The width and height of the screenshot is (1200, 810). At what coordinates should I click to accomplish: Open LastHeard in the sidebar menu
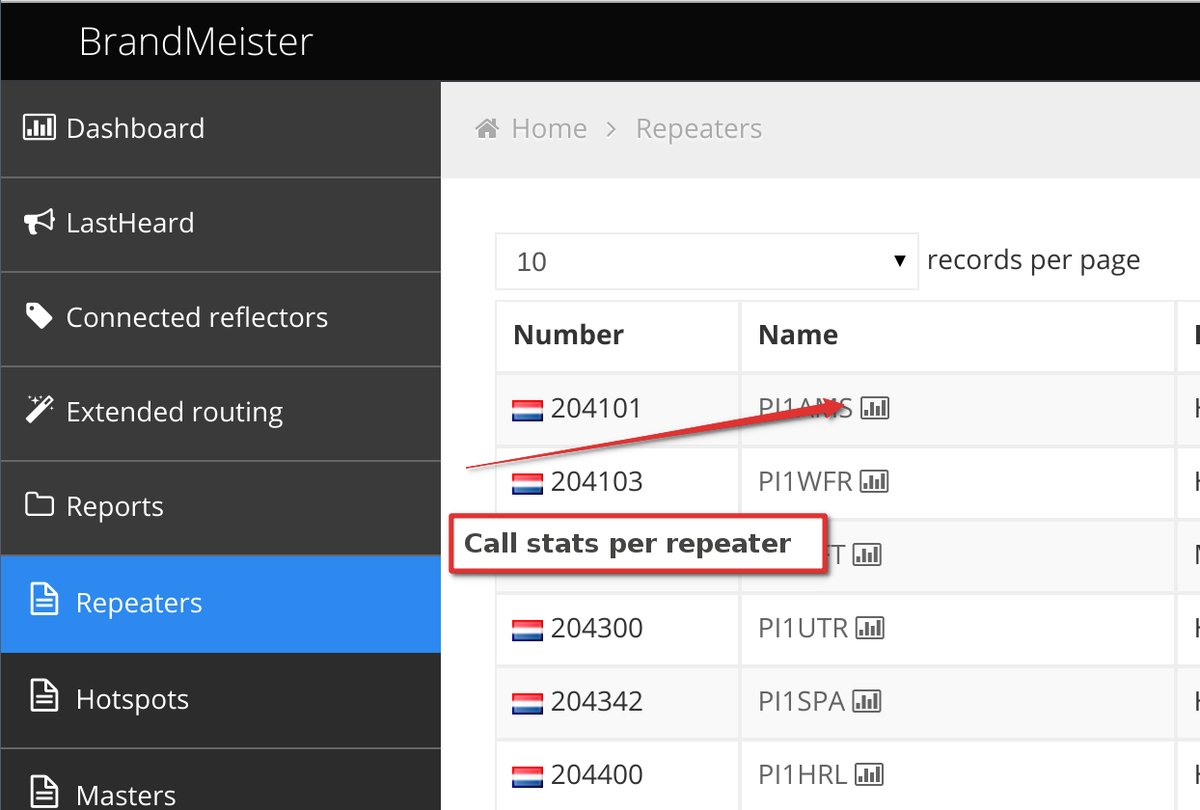[x=220, y=224]
